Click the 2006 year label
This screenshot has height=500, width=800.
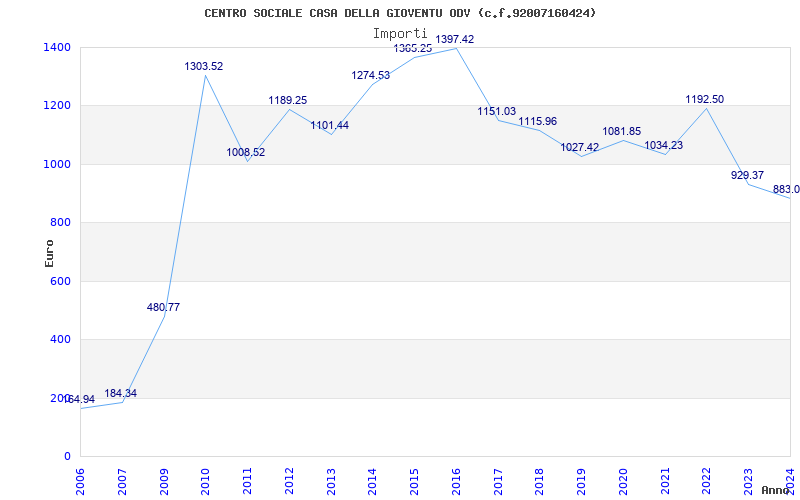[x=80, y=482]
